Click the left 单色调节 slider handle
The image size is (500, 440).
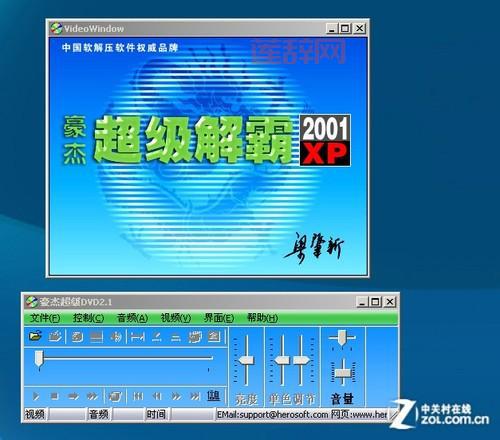[282, 360]
